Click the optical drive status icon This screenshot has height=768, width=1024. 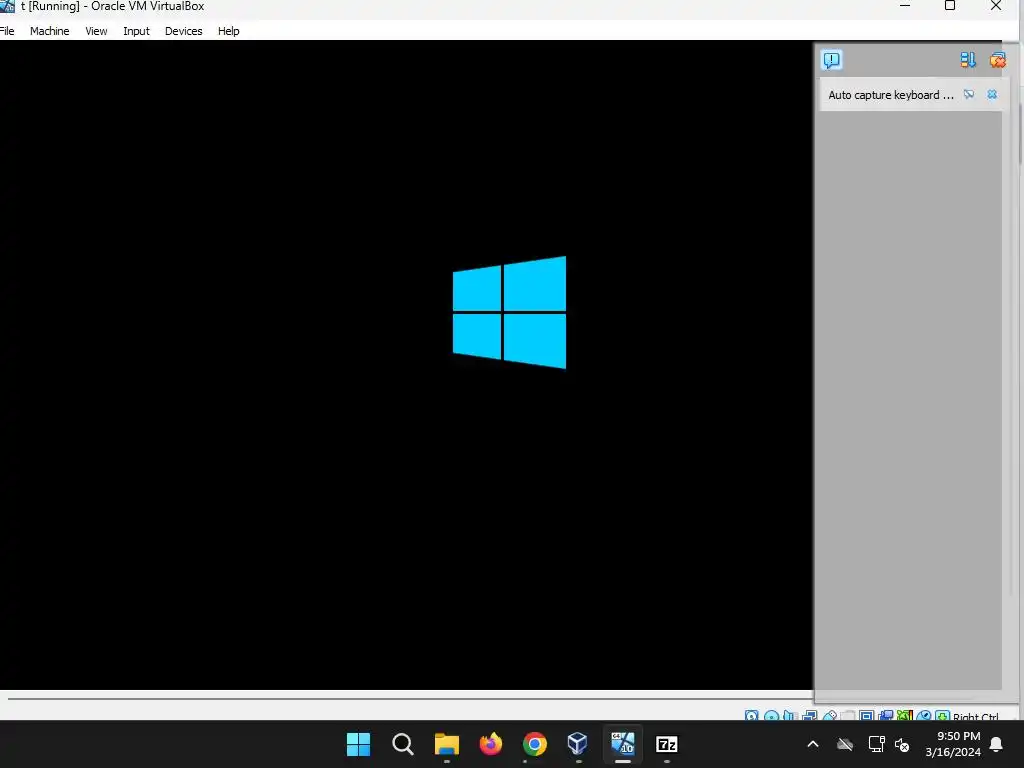click(x=772, y=716)
